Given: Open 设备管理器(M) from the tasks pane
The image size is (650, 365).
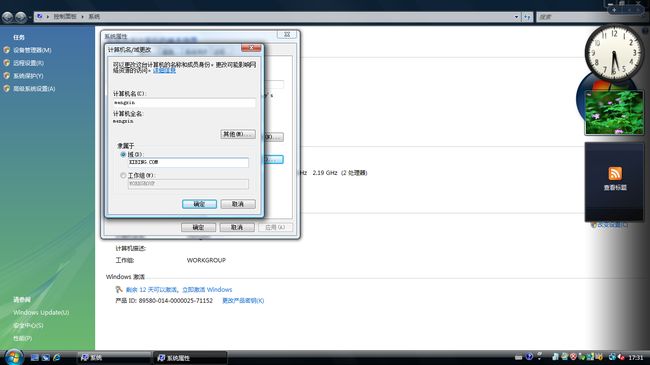Looking at the screenshot, I should click(x=32, y=50).
